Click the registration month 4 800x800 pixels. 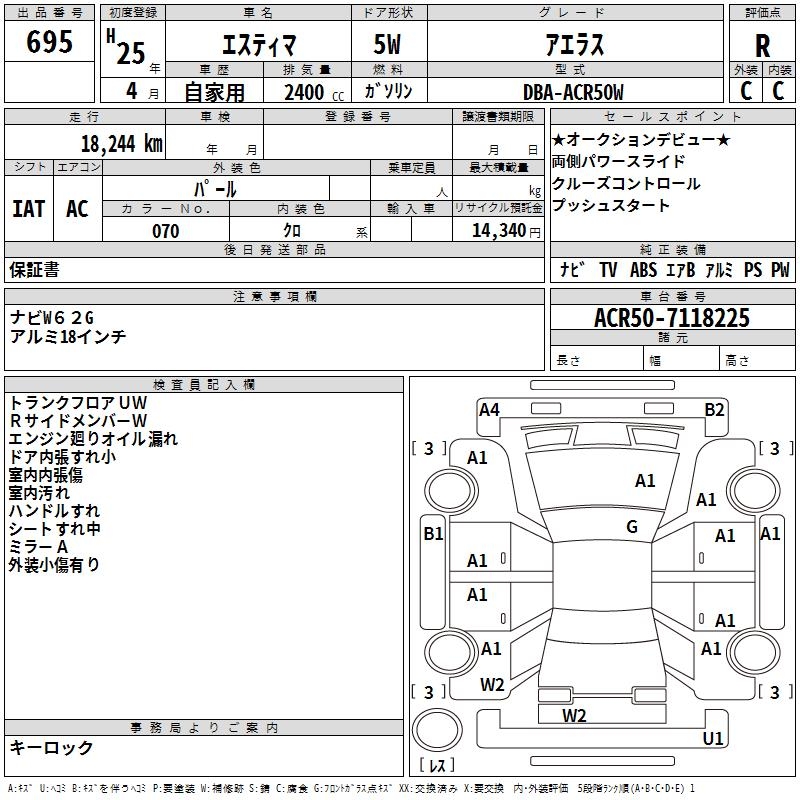(x=132, y=90)
